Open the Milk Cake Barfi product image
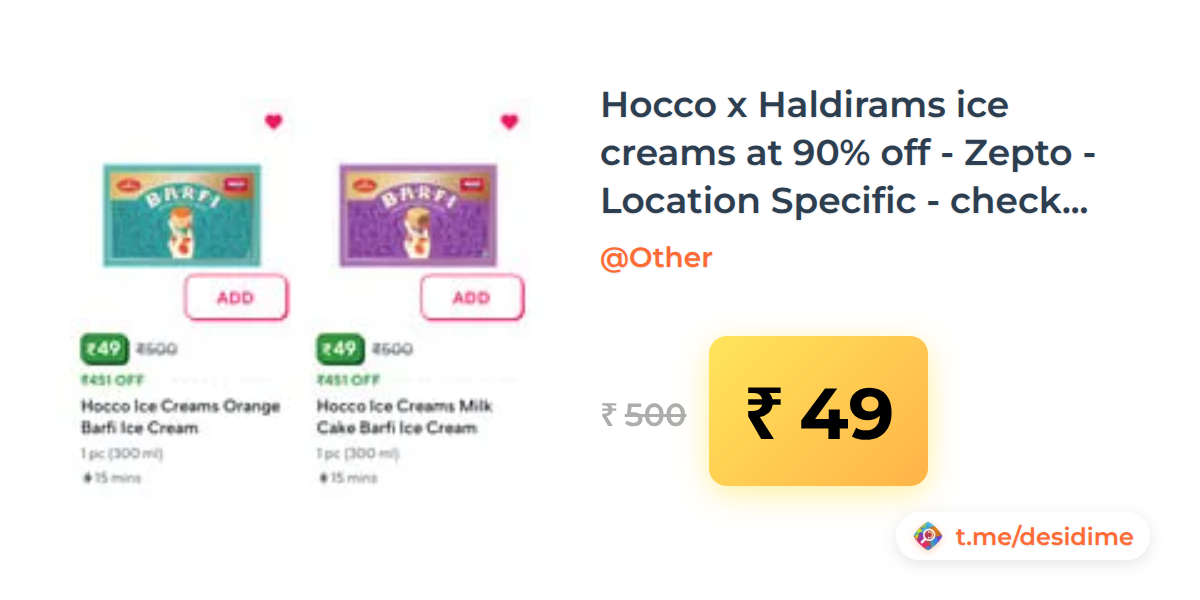This screenshot has height=600, width=1200. [419, 215]
